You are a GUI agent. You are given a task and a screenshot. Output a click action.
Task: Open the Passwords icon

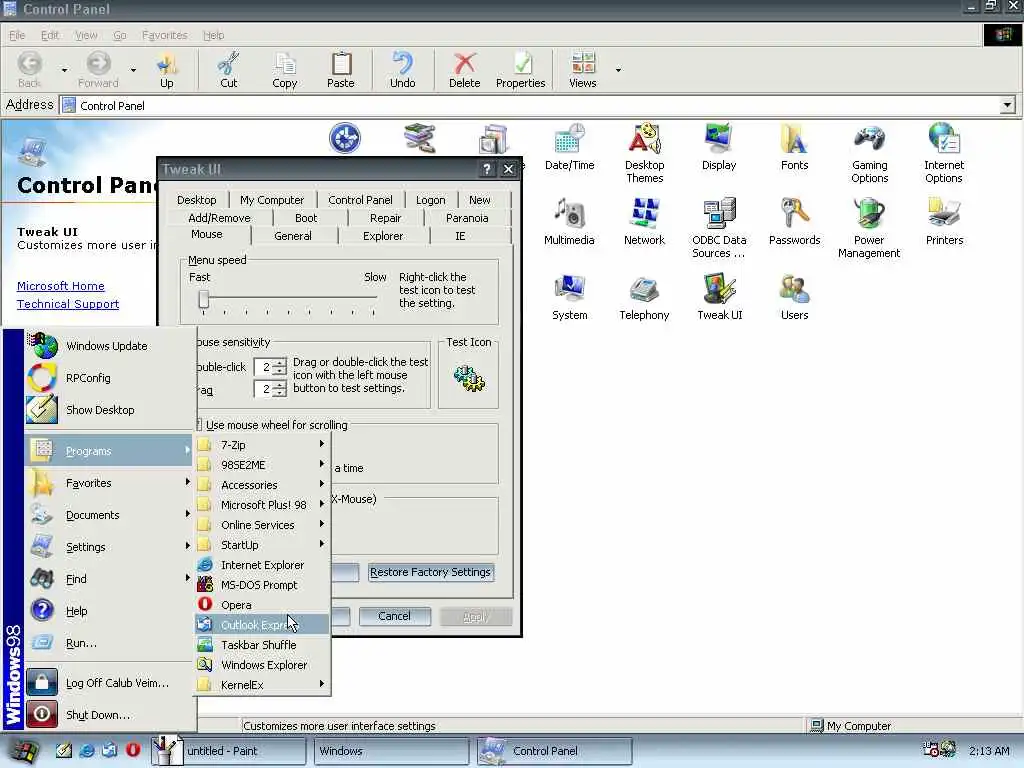pos(794,222)
